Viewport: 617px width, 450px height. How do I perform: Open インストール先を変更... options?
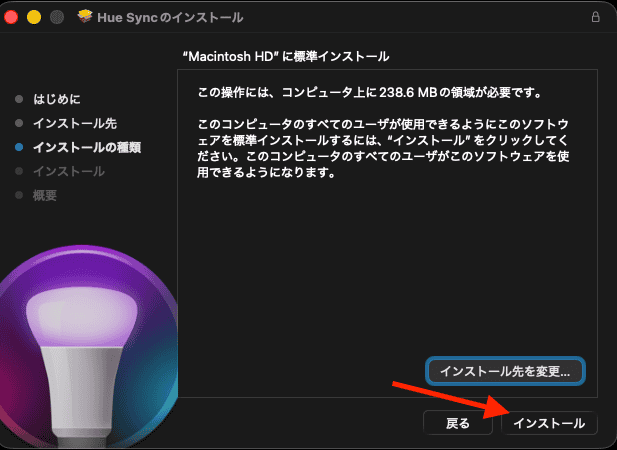pyautogui.click(x=505, y=371)
